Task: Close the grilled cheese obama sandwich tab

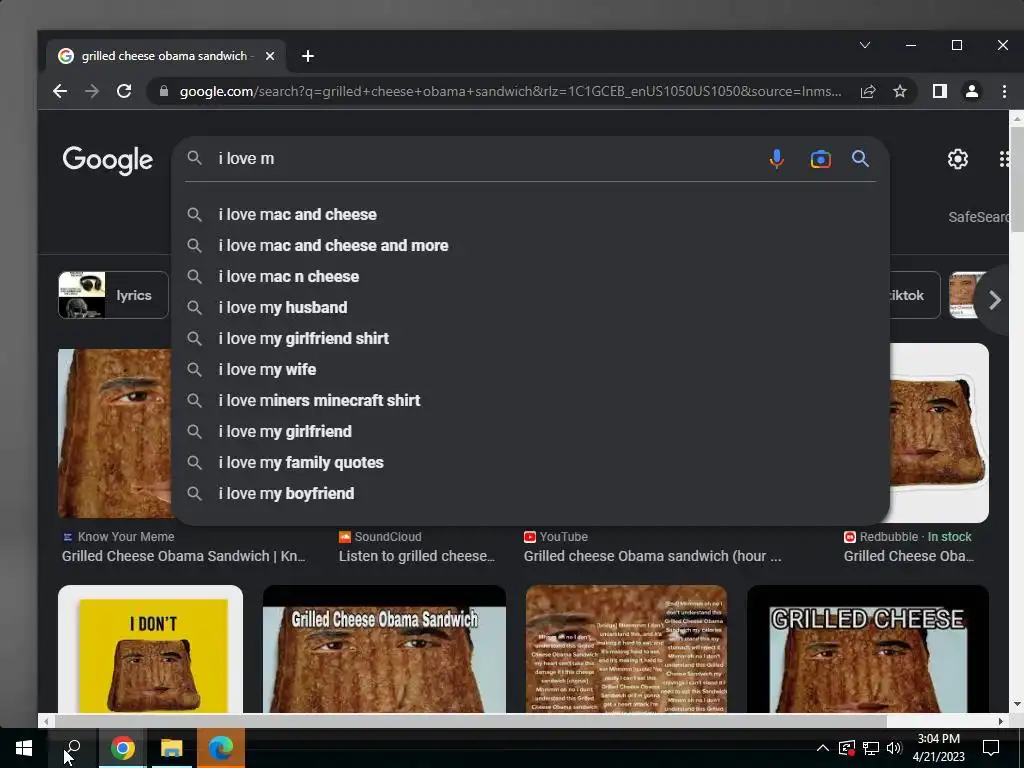Action: coord(270,56)
